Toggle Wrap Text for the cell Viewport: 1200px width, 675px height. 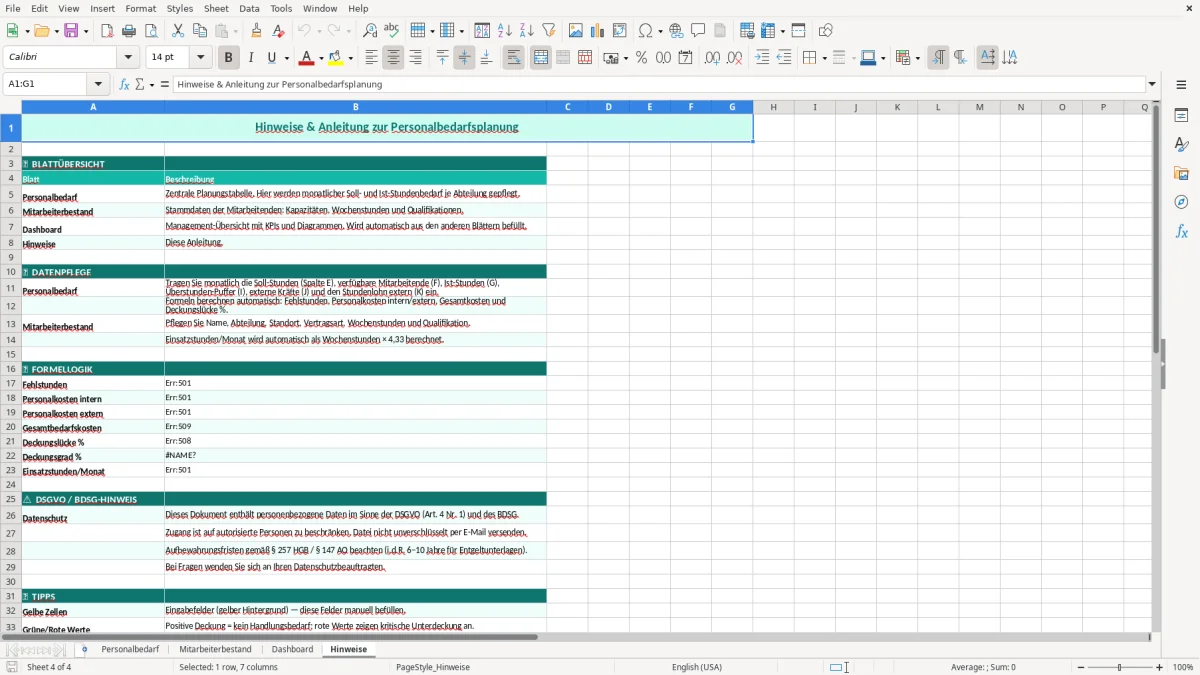pyautogui.click(x=513, y=58)
